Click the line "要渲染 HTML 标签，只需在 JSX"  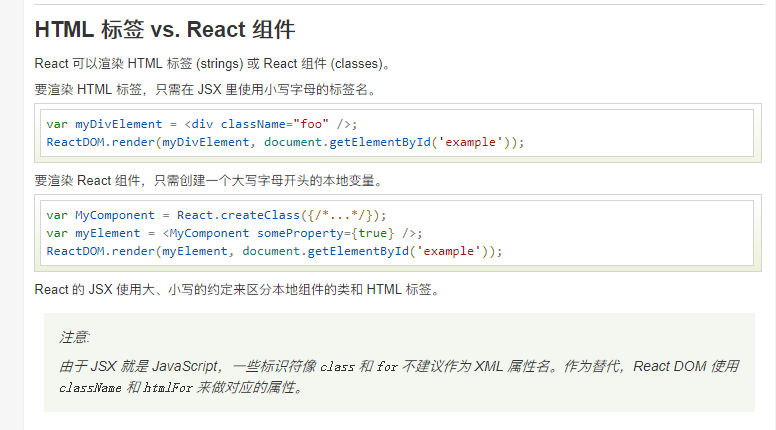(205, 90)
